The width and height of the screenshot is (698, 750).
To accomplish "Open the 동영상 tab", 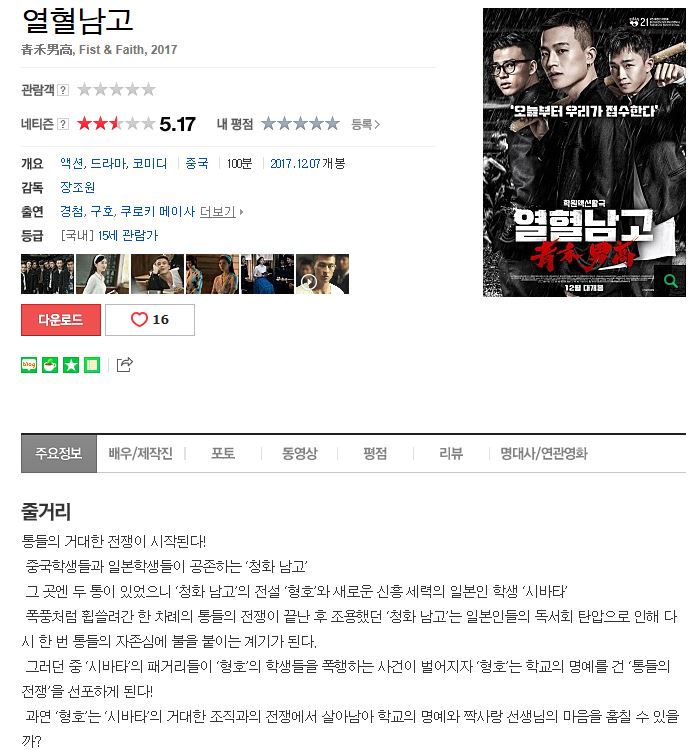I will [x=299, y=453].
